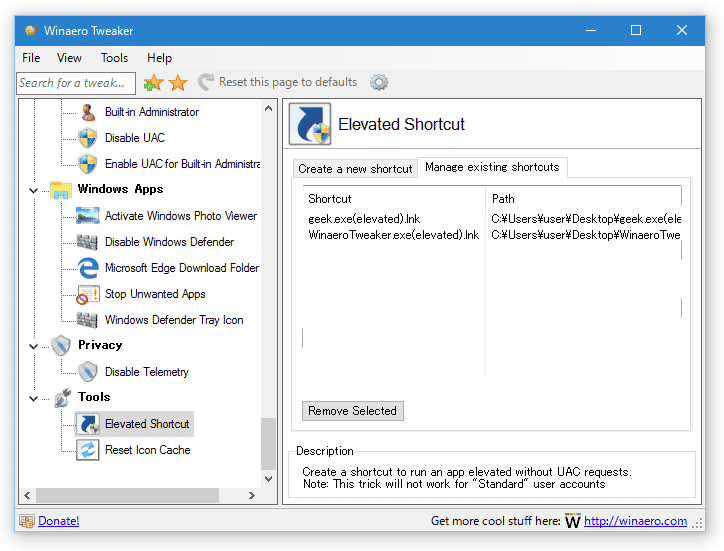Click the Windows Apps folder icon
Viewport: 724px width, 551px height.
pyautogui.click(x=60, y=190)
